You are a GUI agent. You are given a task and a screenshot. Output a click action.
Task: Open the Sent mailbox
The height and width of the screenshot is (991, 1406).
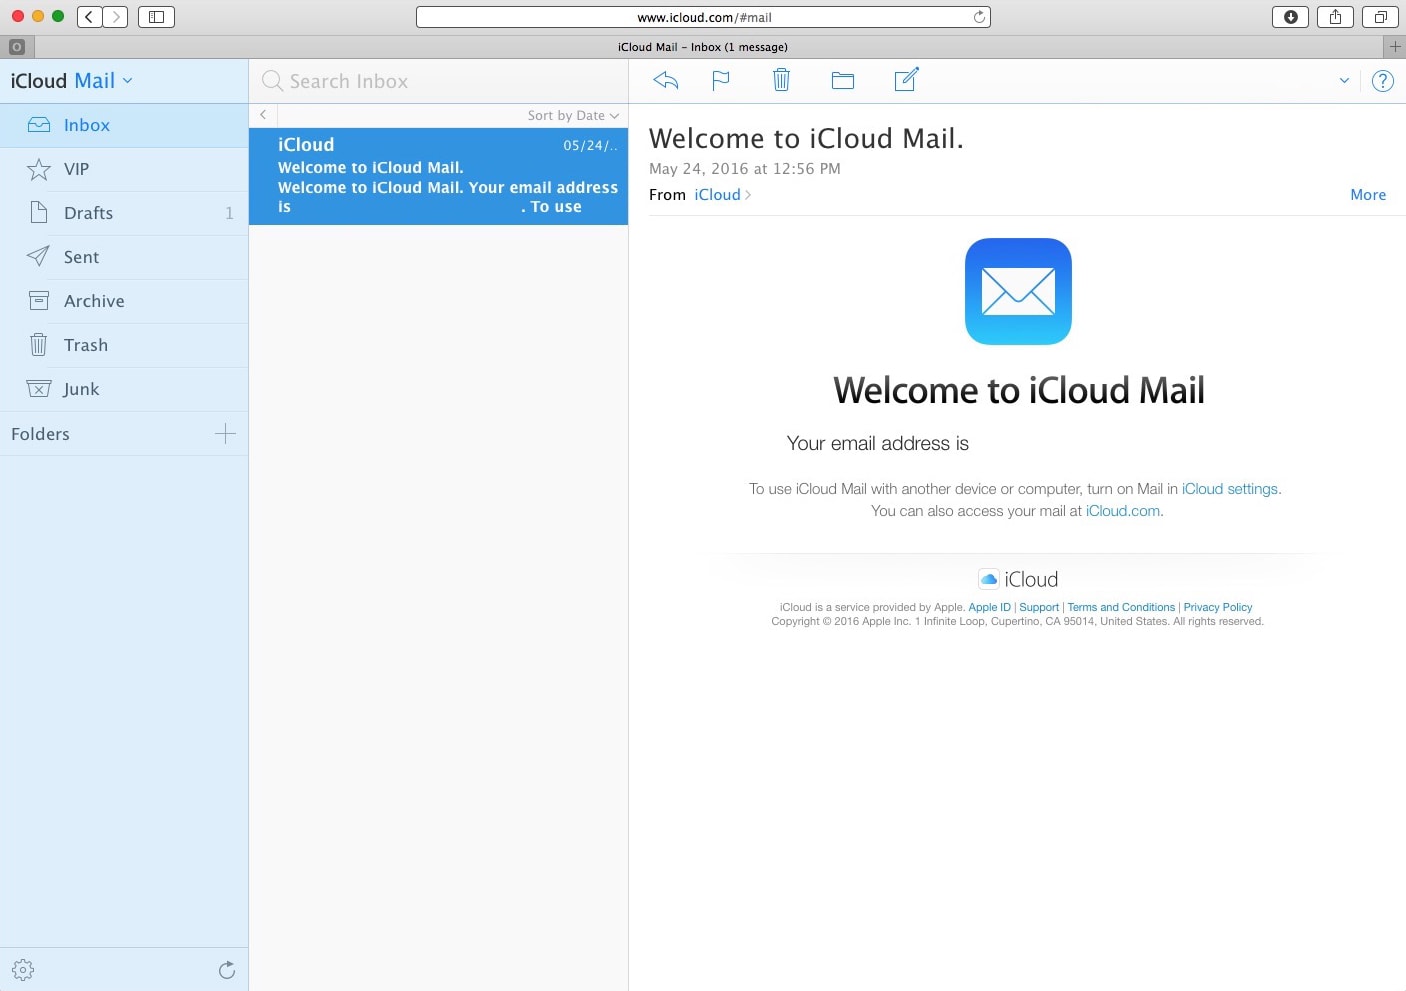tap(124, 257)
